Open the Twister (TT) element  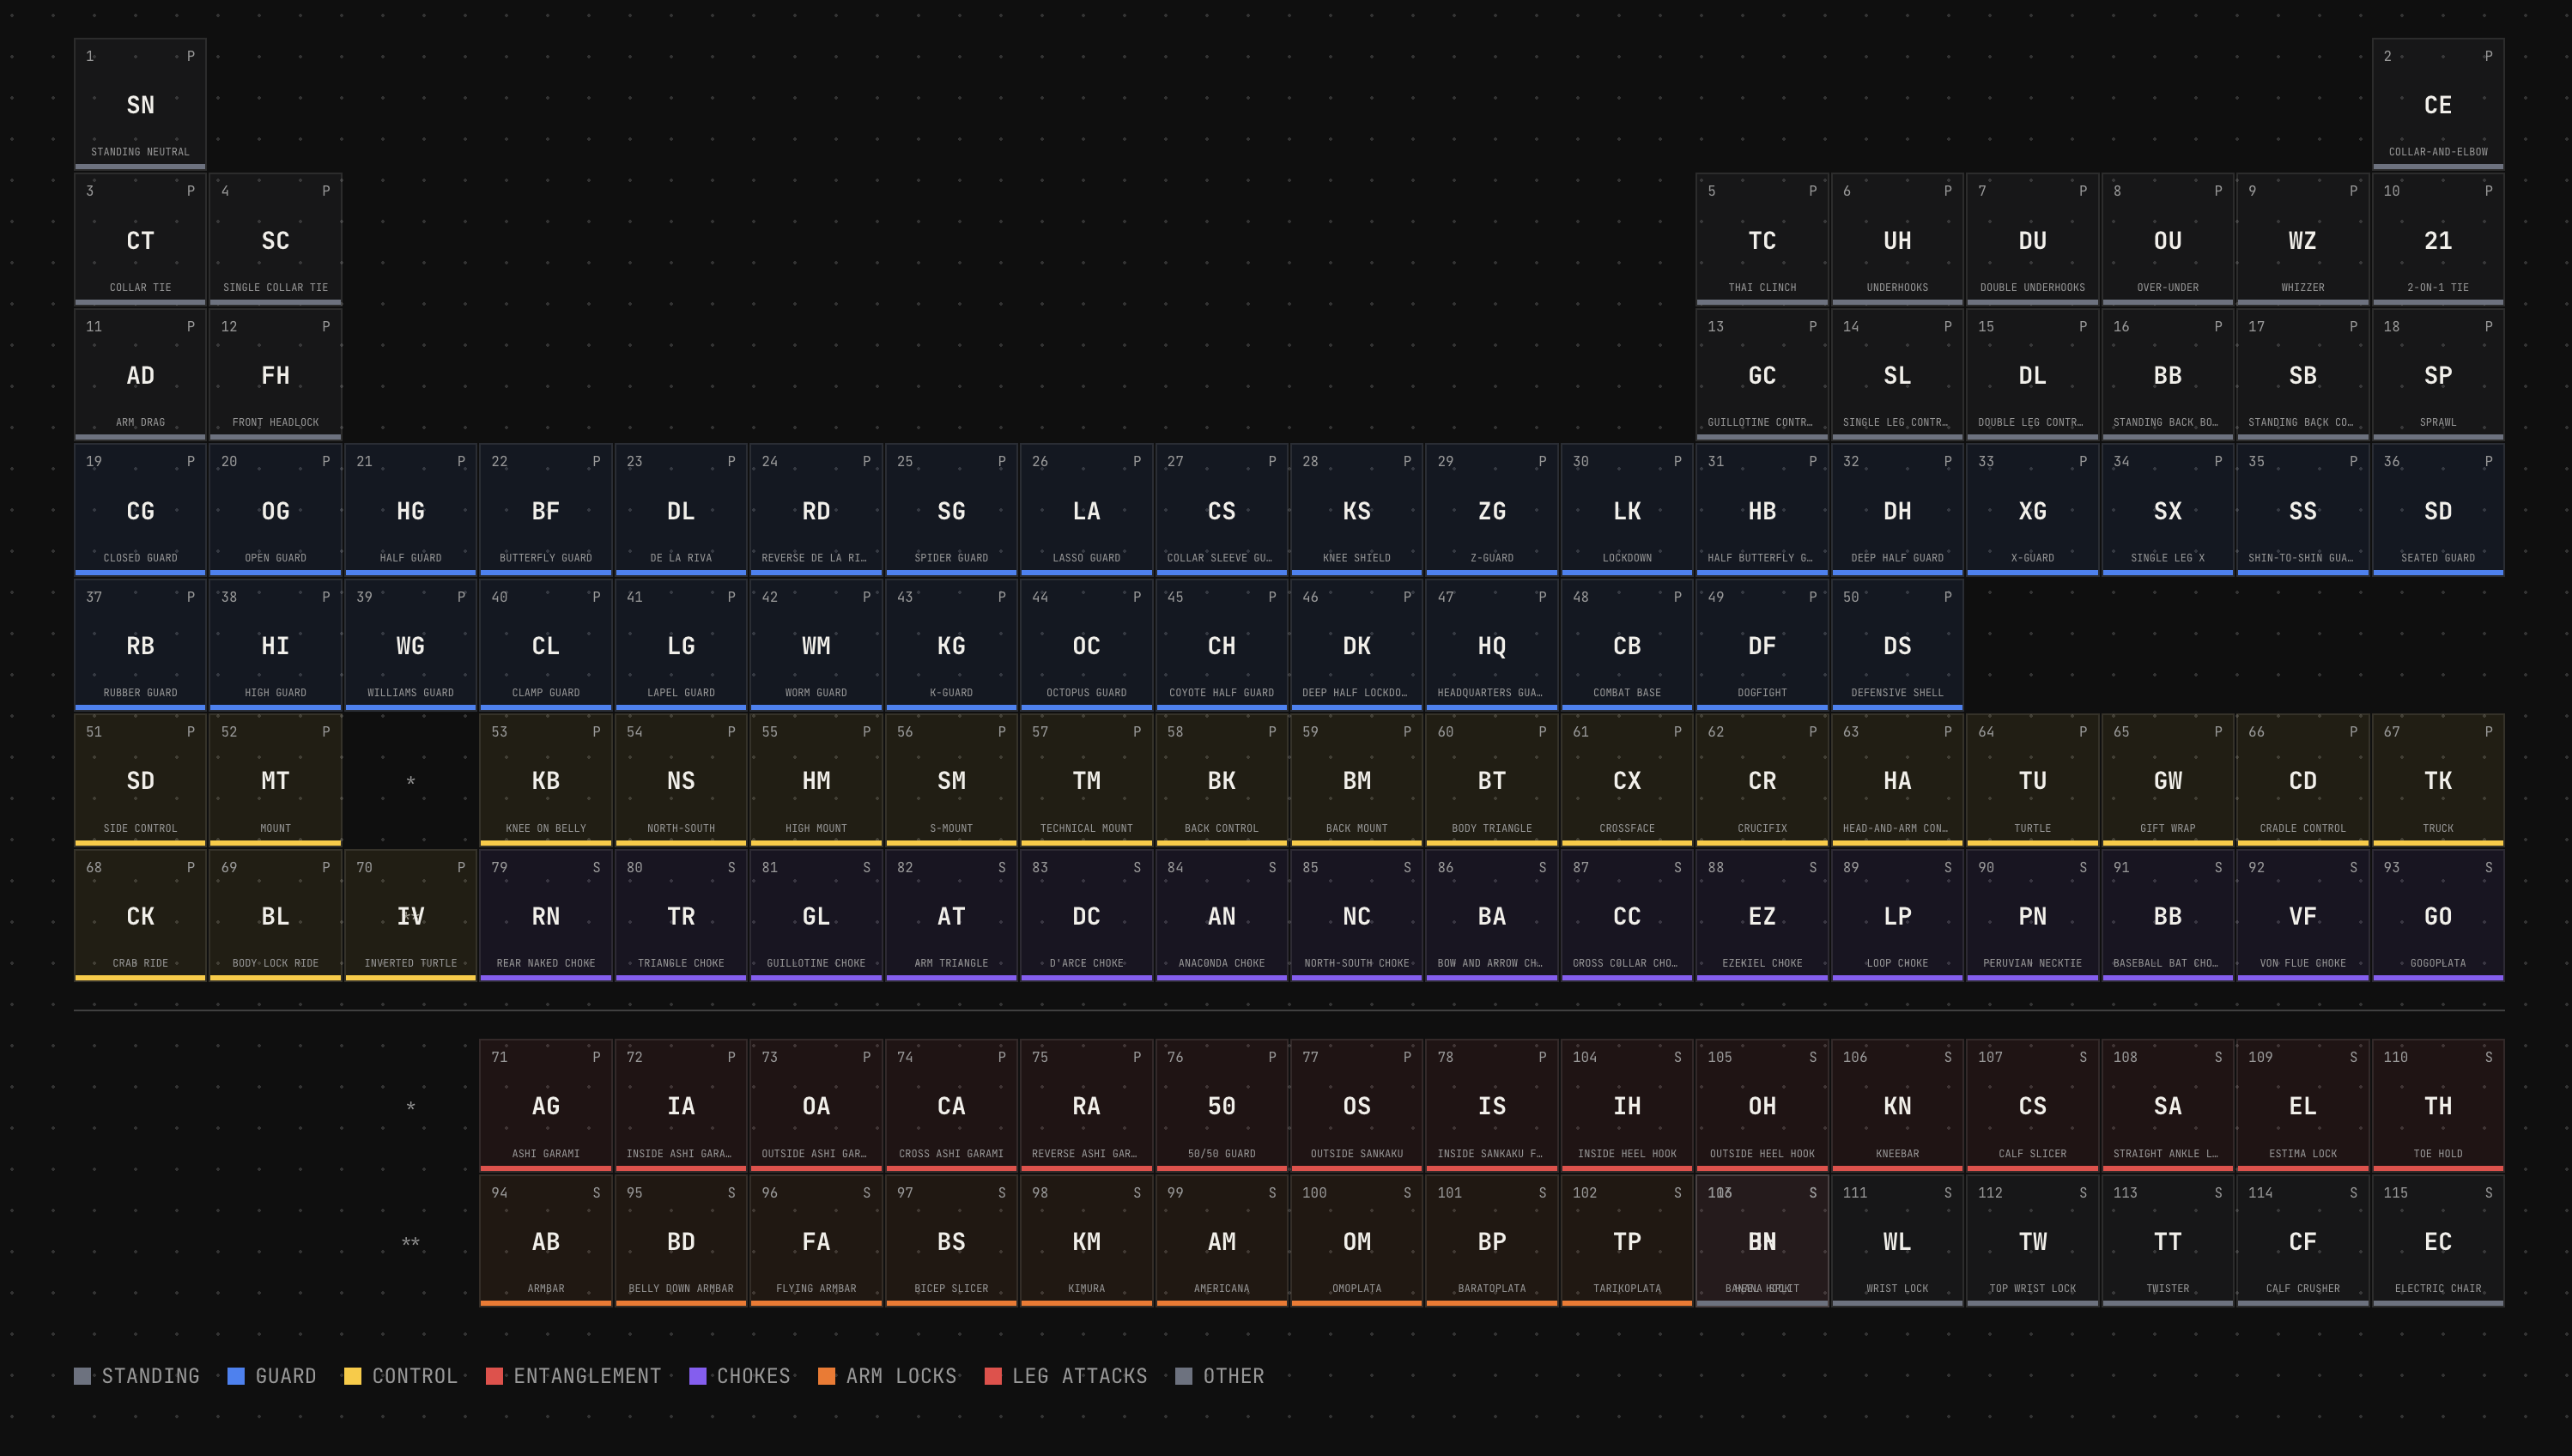coord(2168,1239)
